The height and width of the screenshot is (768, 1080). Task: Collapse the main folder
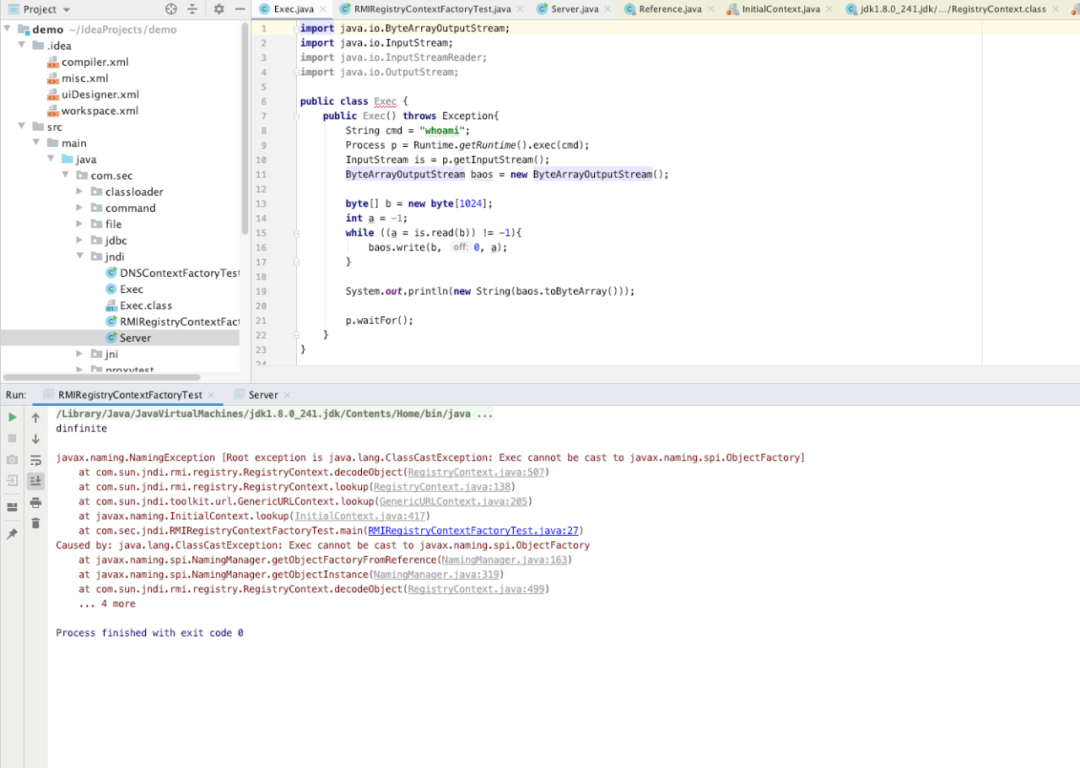click(37, 143)
